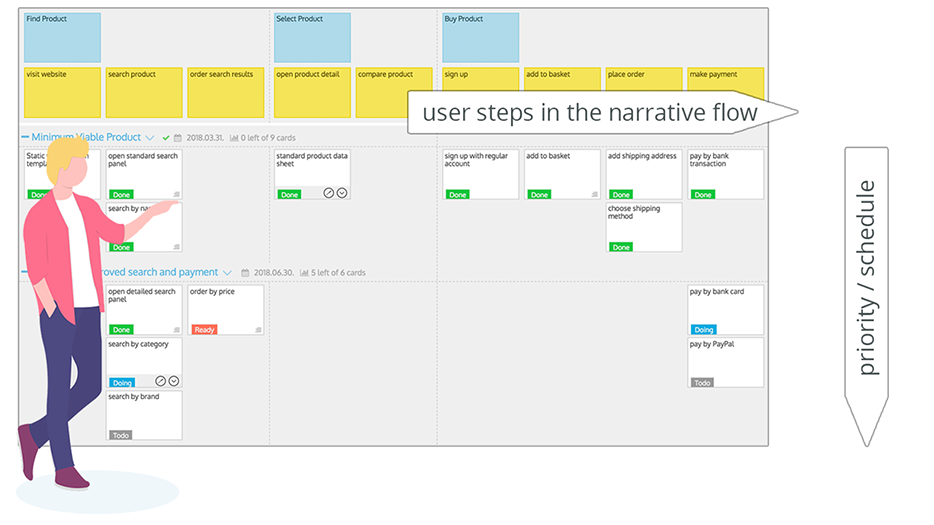Click the 5 left of 6 cards counter
The image size is (934, 525).
click(x=338, y=273)
